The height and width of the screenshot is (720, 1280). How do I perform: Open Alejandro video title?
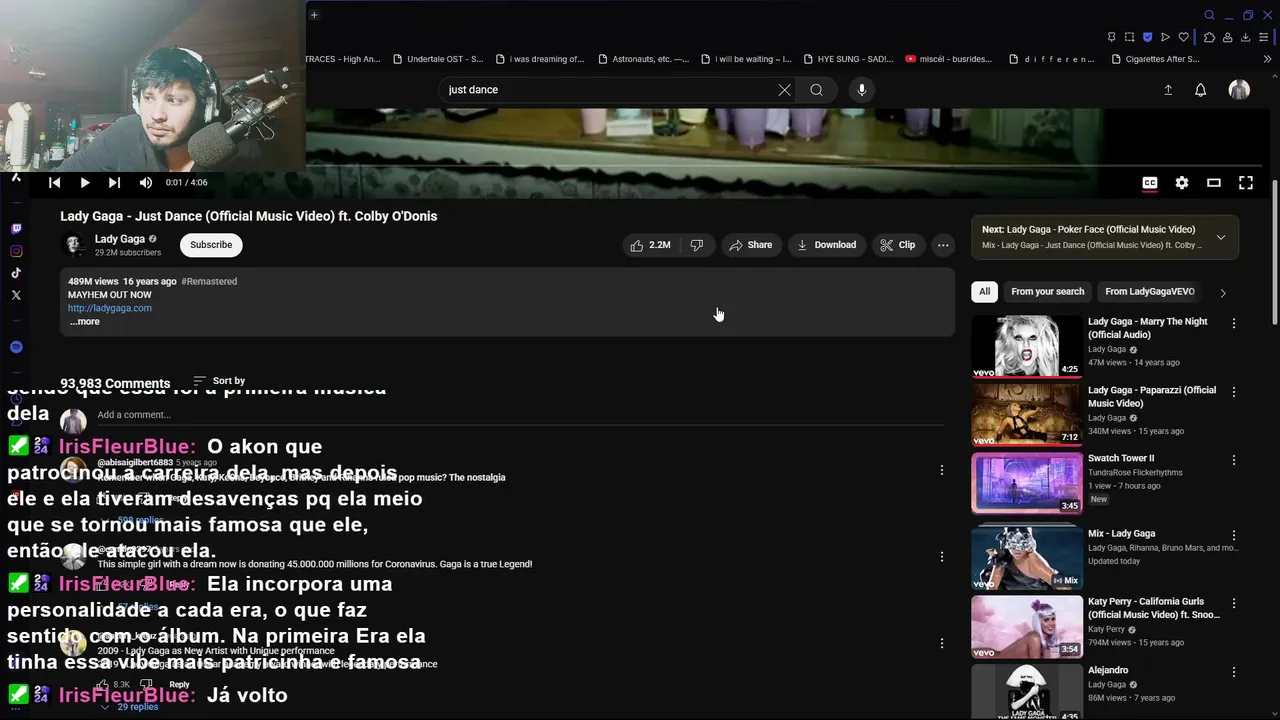[1108, 670]
